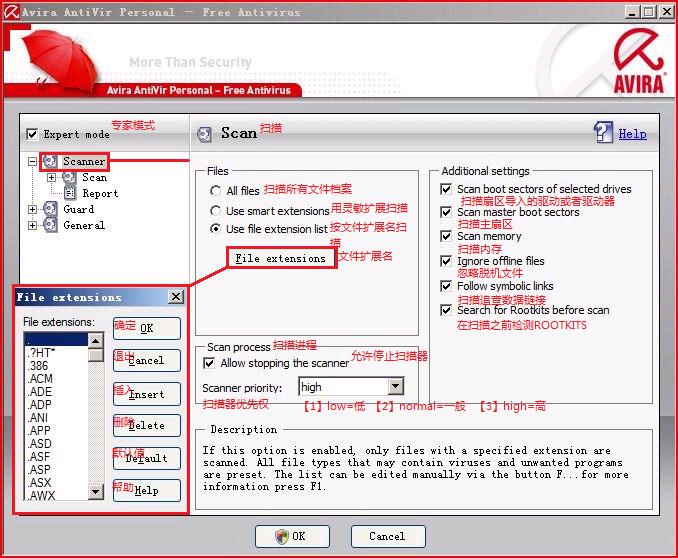Select .APP in extension list
This screenshot has width=678, height=558.
56,430
